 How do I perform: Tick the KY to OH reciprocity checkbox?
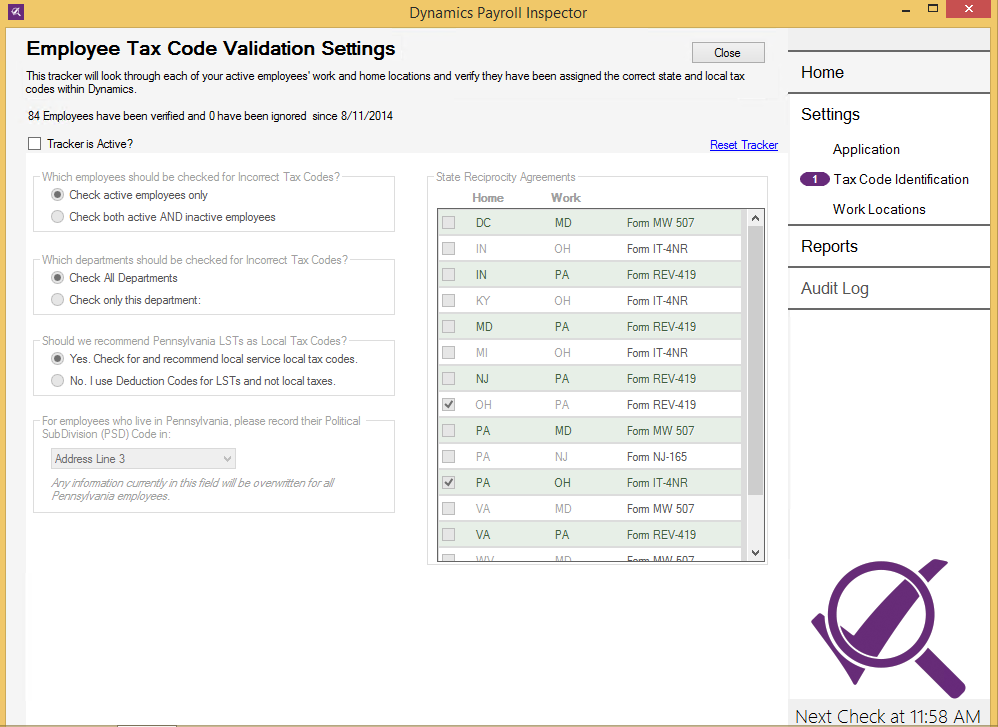449,300
